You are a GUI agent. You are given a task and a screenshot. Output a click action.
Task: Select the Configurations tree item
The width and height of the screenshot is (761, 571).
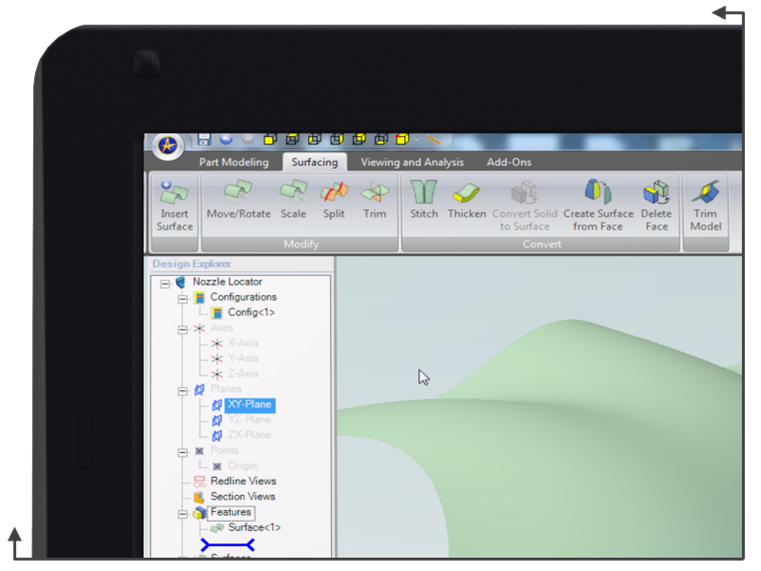[243, 297]
